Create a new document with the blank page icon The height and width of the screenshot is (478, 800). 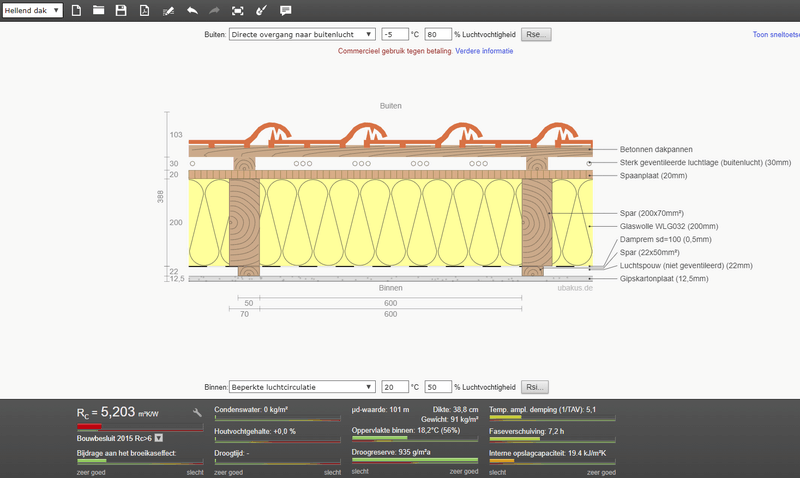(76, 10)
